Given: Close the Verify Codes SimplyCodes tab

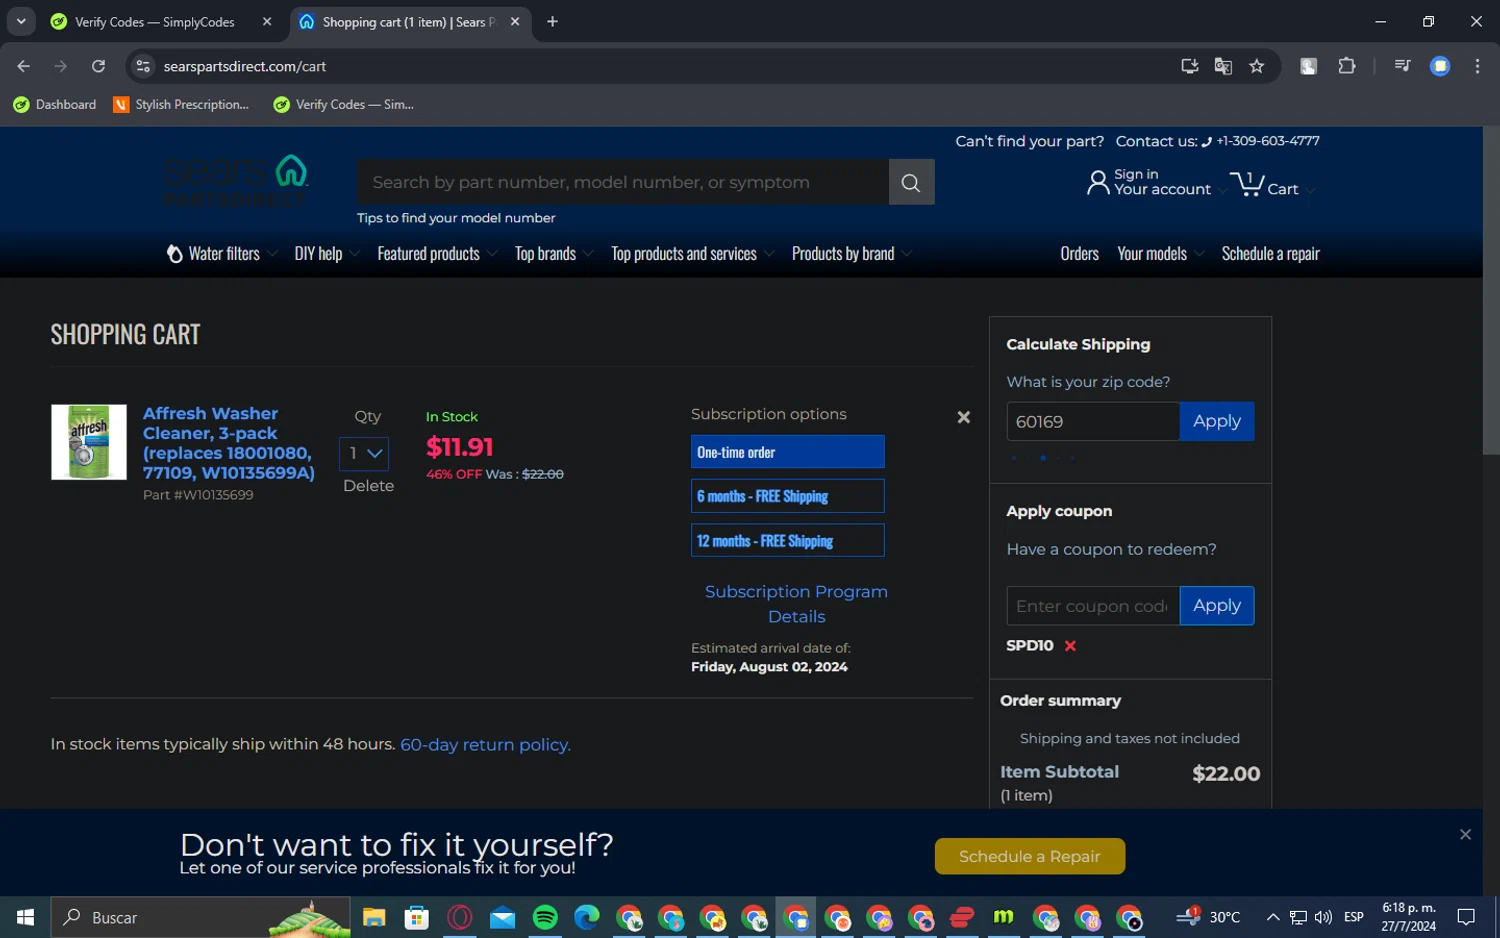Looking at the screenshot, I should pos(267,22).
